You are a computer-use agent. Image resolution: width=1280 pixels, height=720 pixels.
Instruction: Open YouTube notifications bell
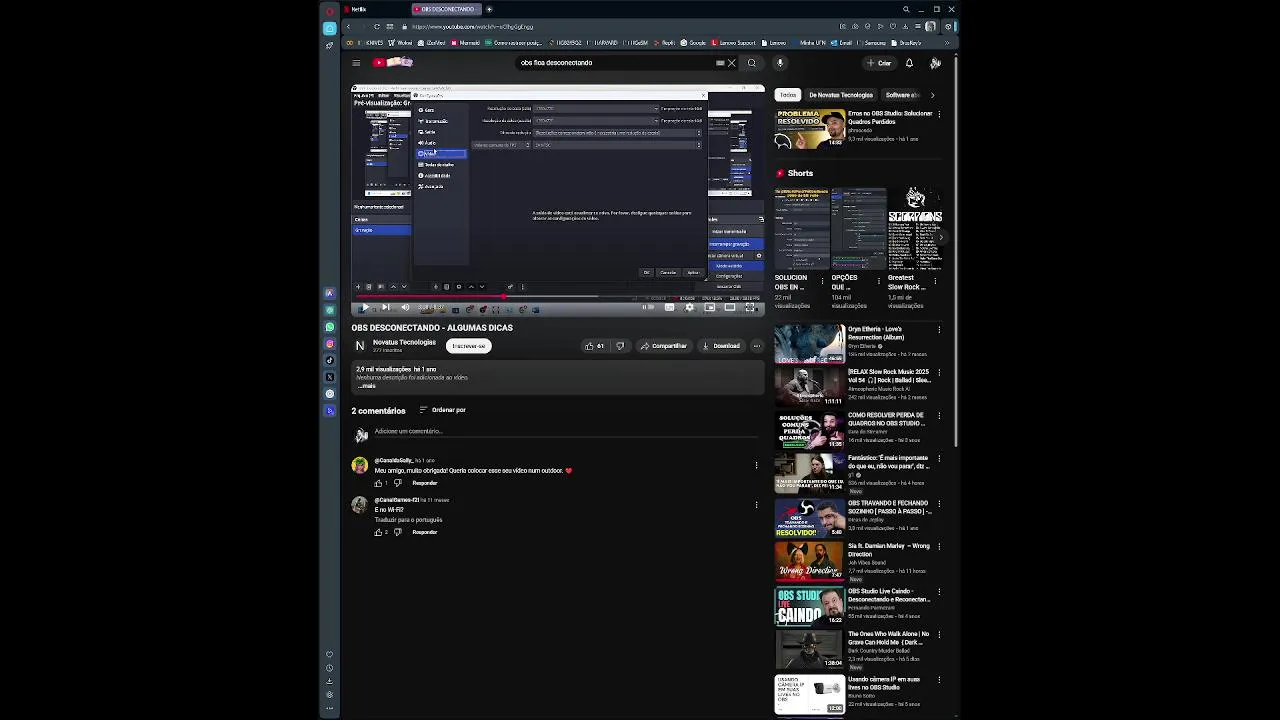point(909,63)
